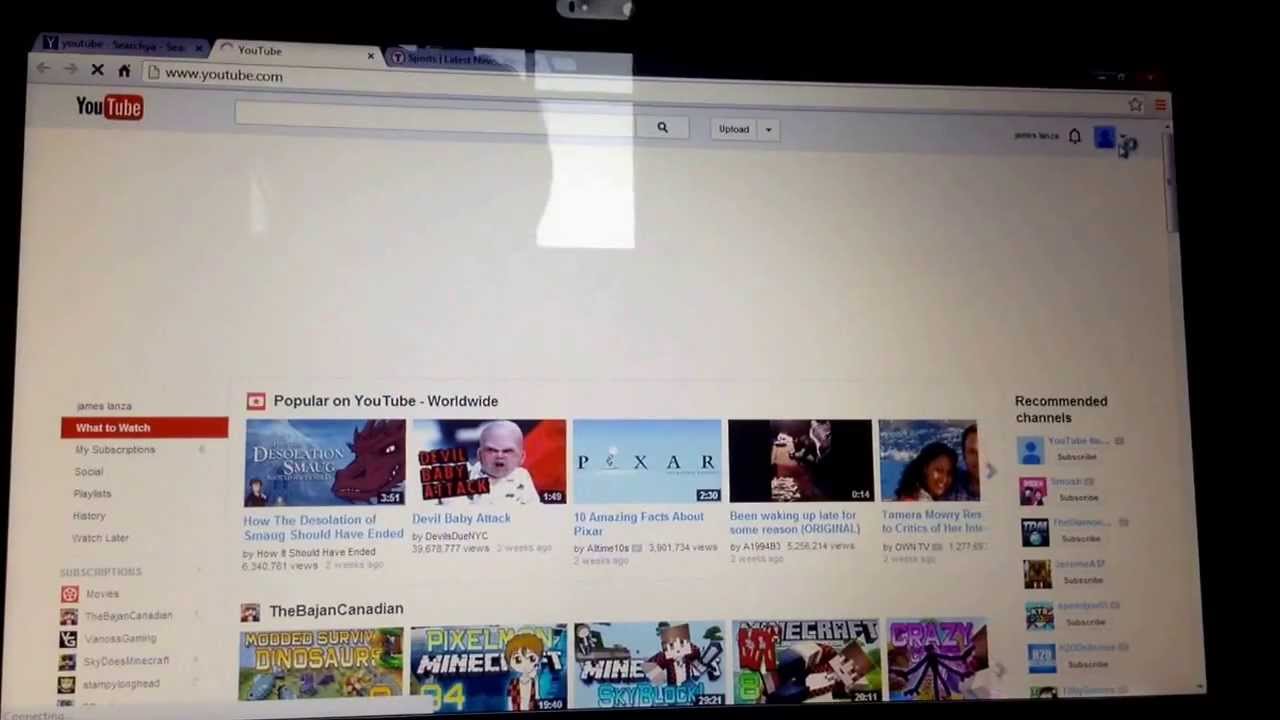The height and width of the screenshot is (720, 1280).
Task: Open 10 Amazing Facts About Pixar link
Action: (638, 524)
